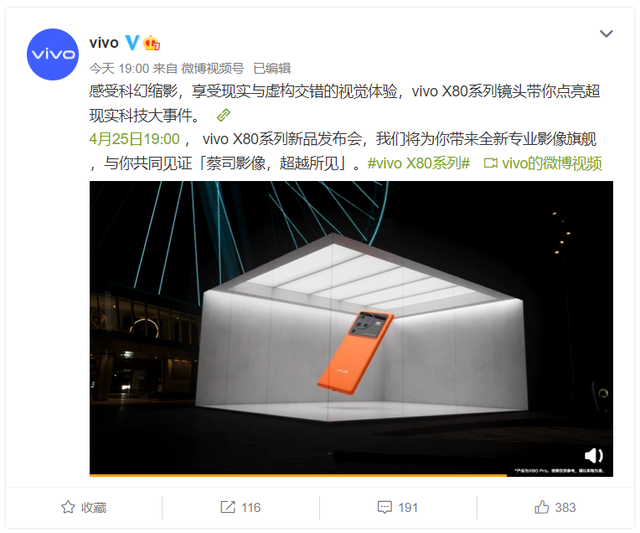Image resolution: width=640 pixels, height=533 pixels.
Task: Click the vivo round profile avatar
Action: pos(53,54)
